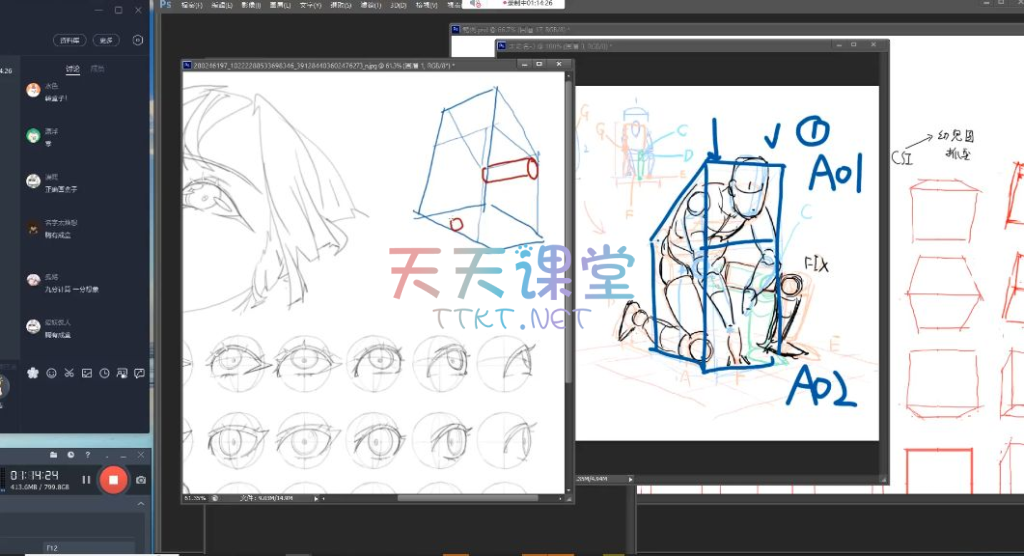The height and width of the screenshot is (556, 1024).
Task: Click the 更多 button in the chat header
Action: tap(105, 41)
